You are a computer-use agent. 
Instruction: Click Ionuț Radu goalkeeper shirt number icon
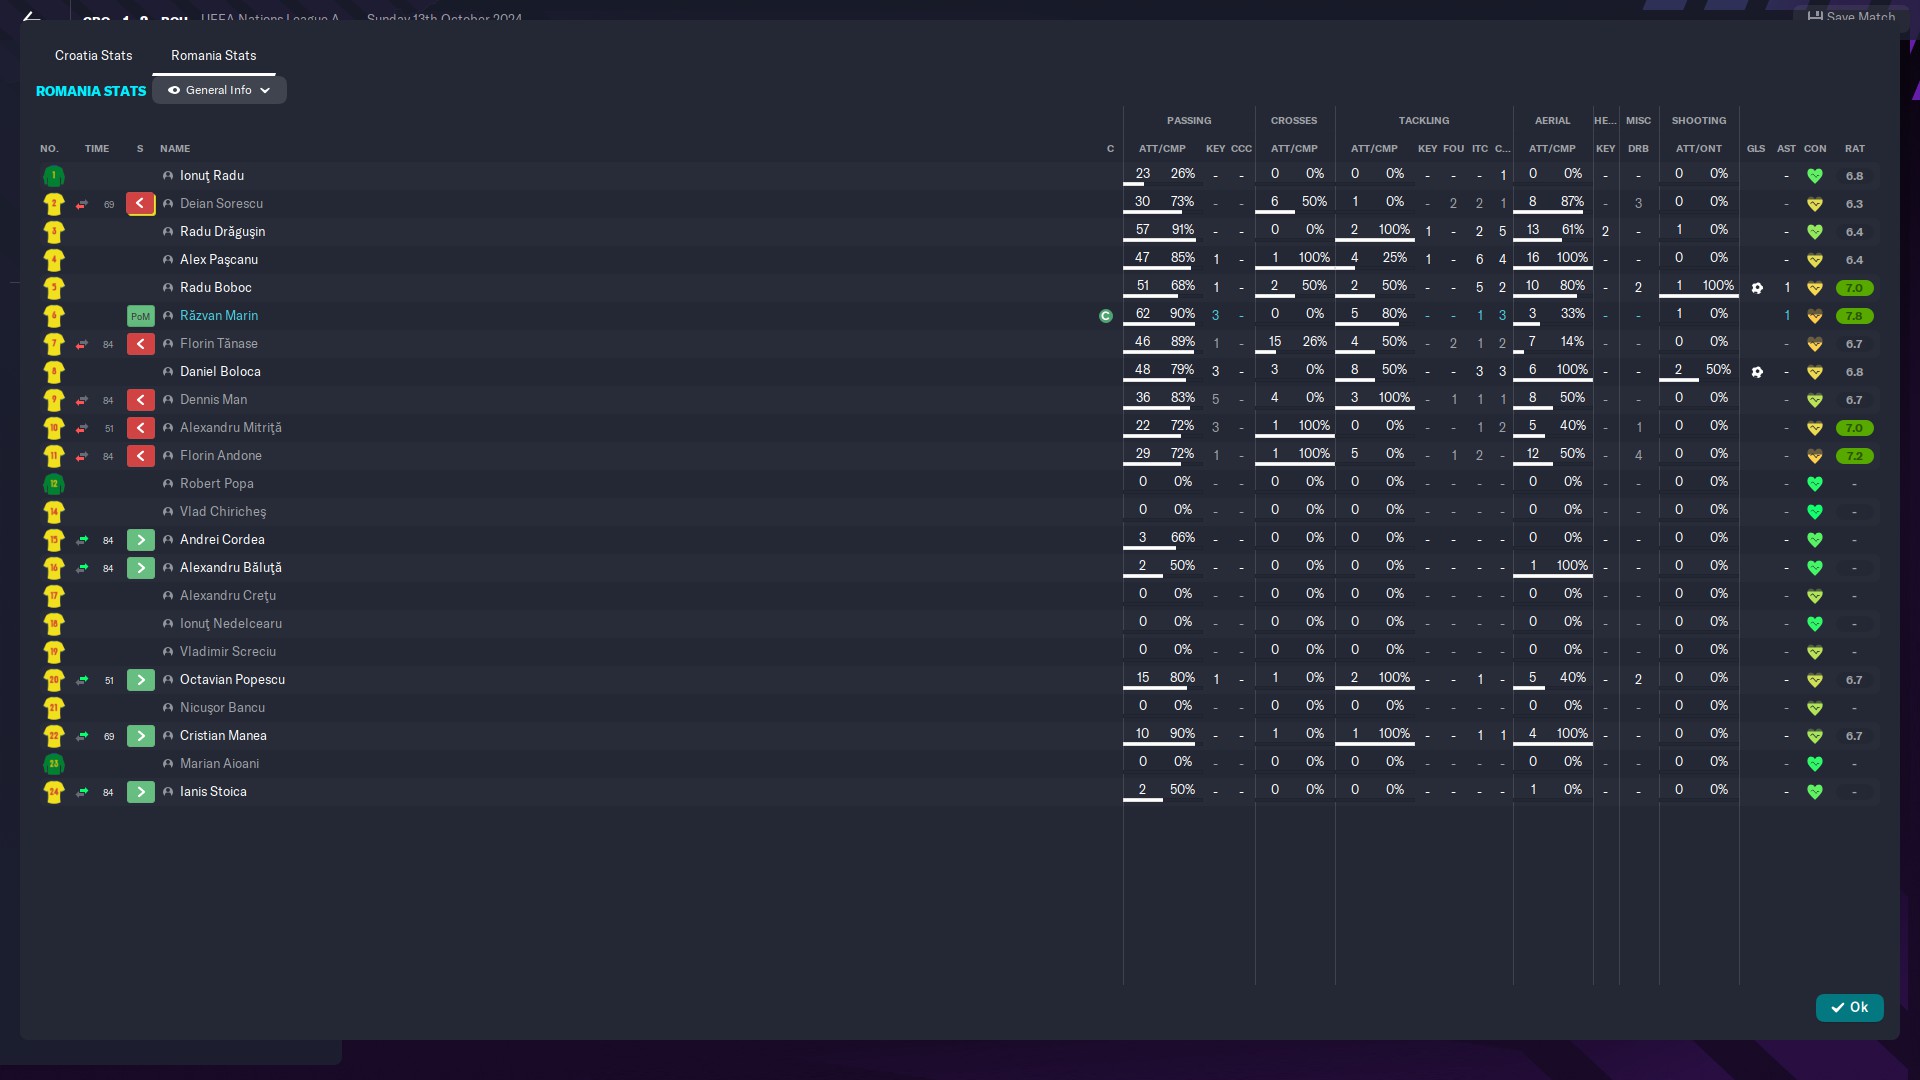point(54,176)
